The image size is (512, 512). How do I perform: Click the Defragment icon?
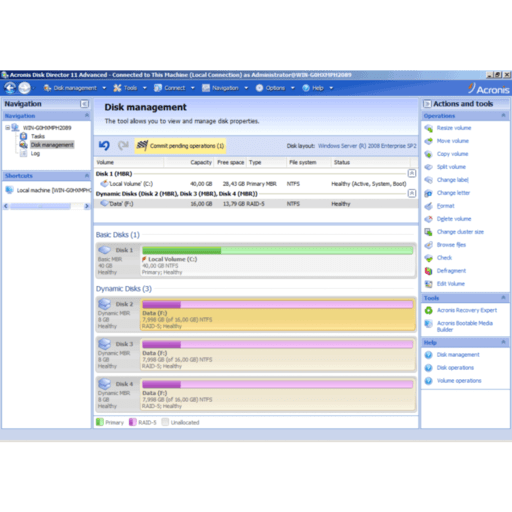(428, 271)
